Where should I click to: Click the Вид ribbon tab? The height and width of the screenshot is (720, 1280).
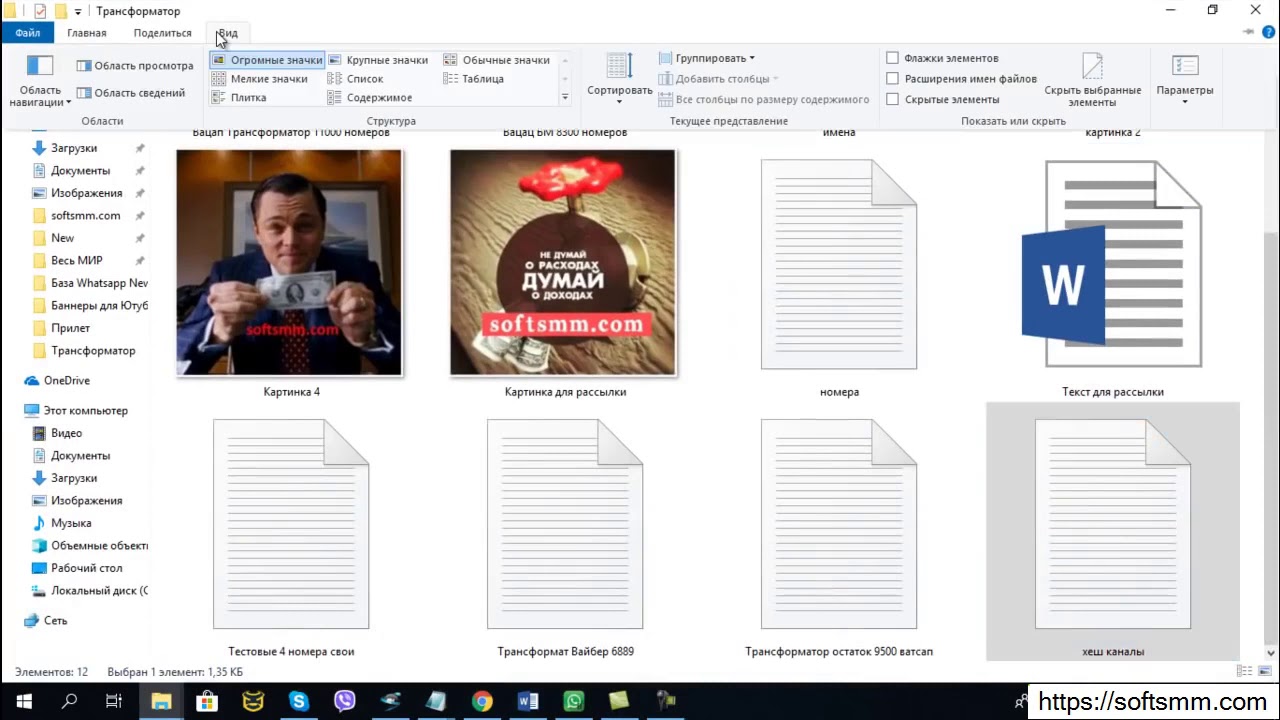(228, 33)
